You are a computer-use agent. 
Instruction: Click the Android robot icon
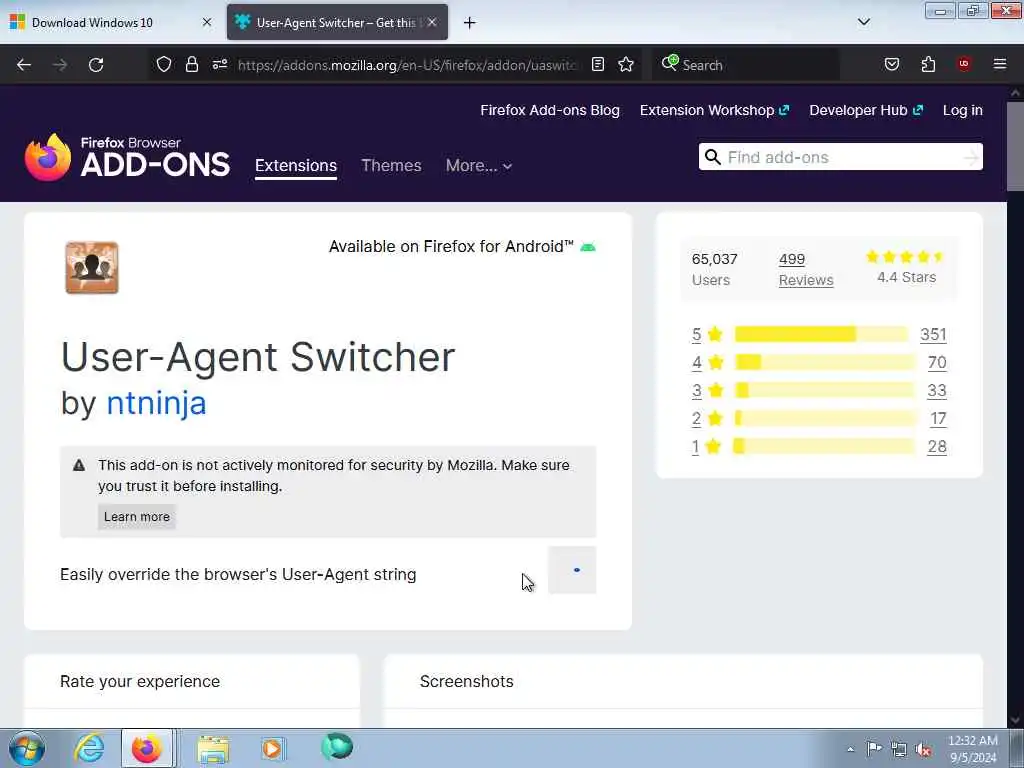pos(588,247)
